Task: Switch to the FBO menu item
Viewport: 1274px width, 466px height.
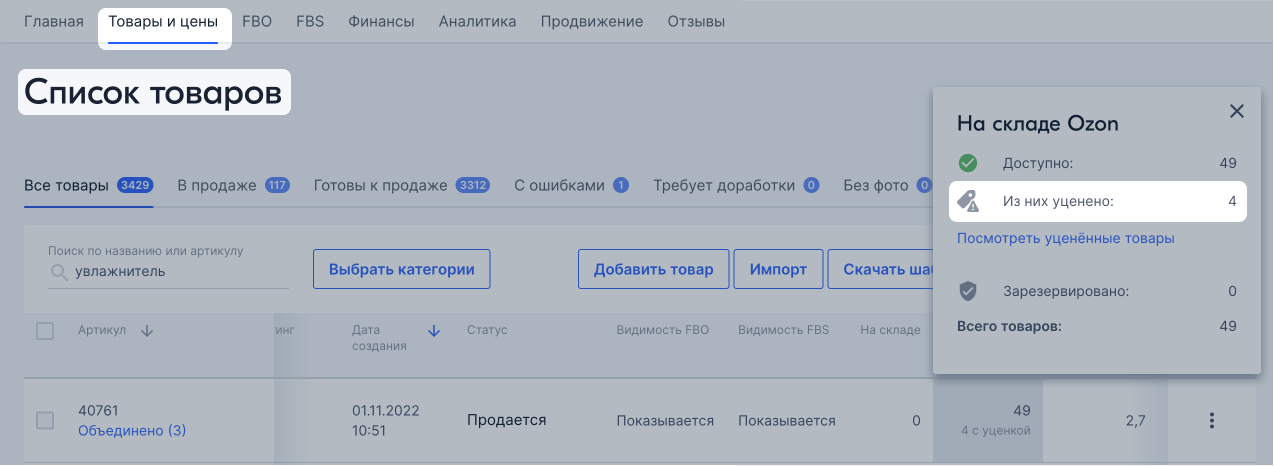Action: [x=257, y=21]
